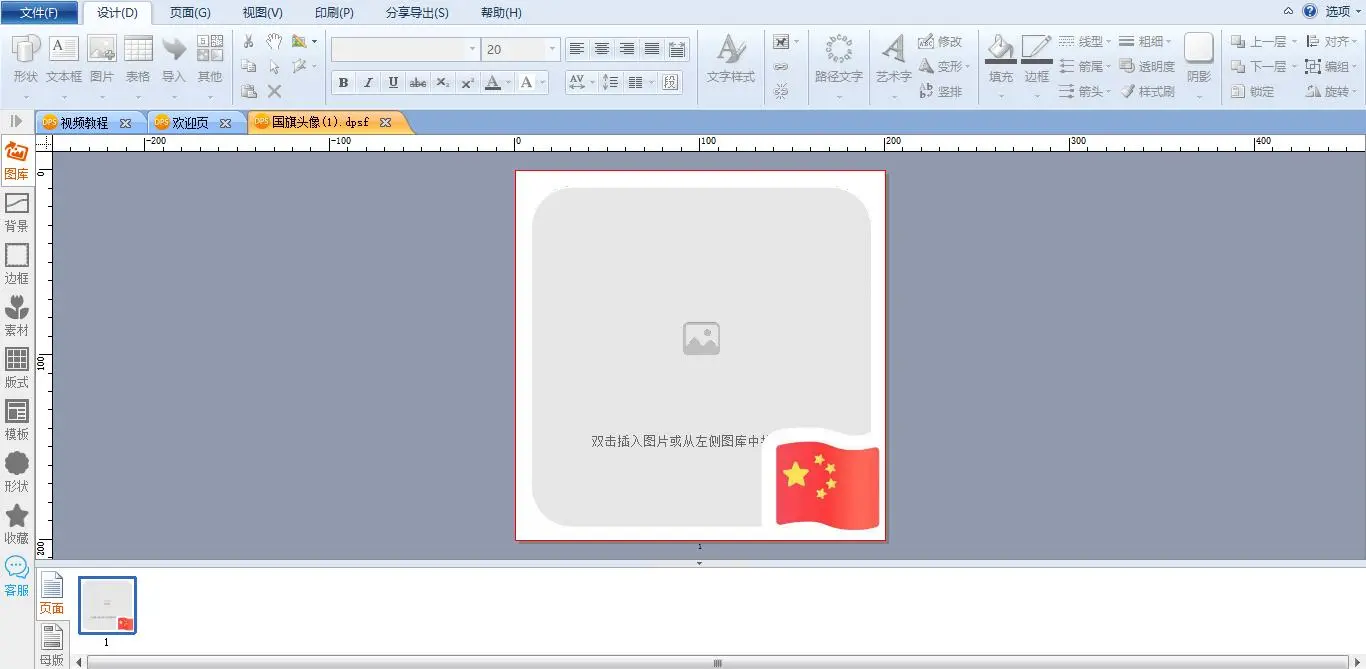Open the 背景 background panel
The image size is (1366, 669).
point(16,212)
